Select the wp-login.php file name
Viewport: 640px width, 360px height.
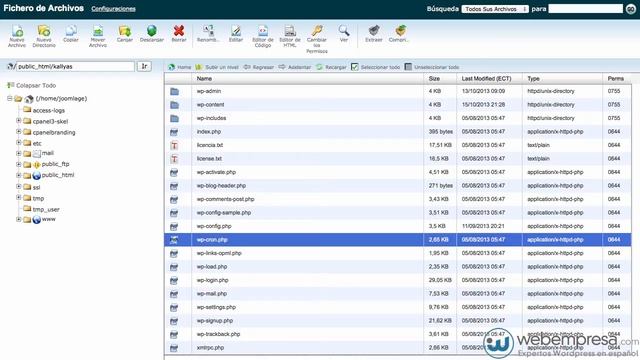212,280
